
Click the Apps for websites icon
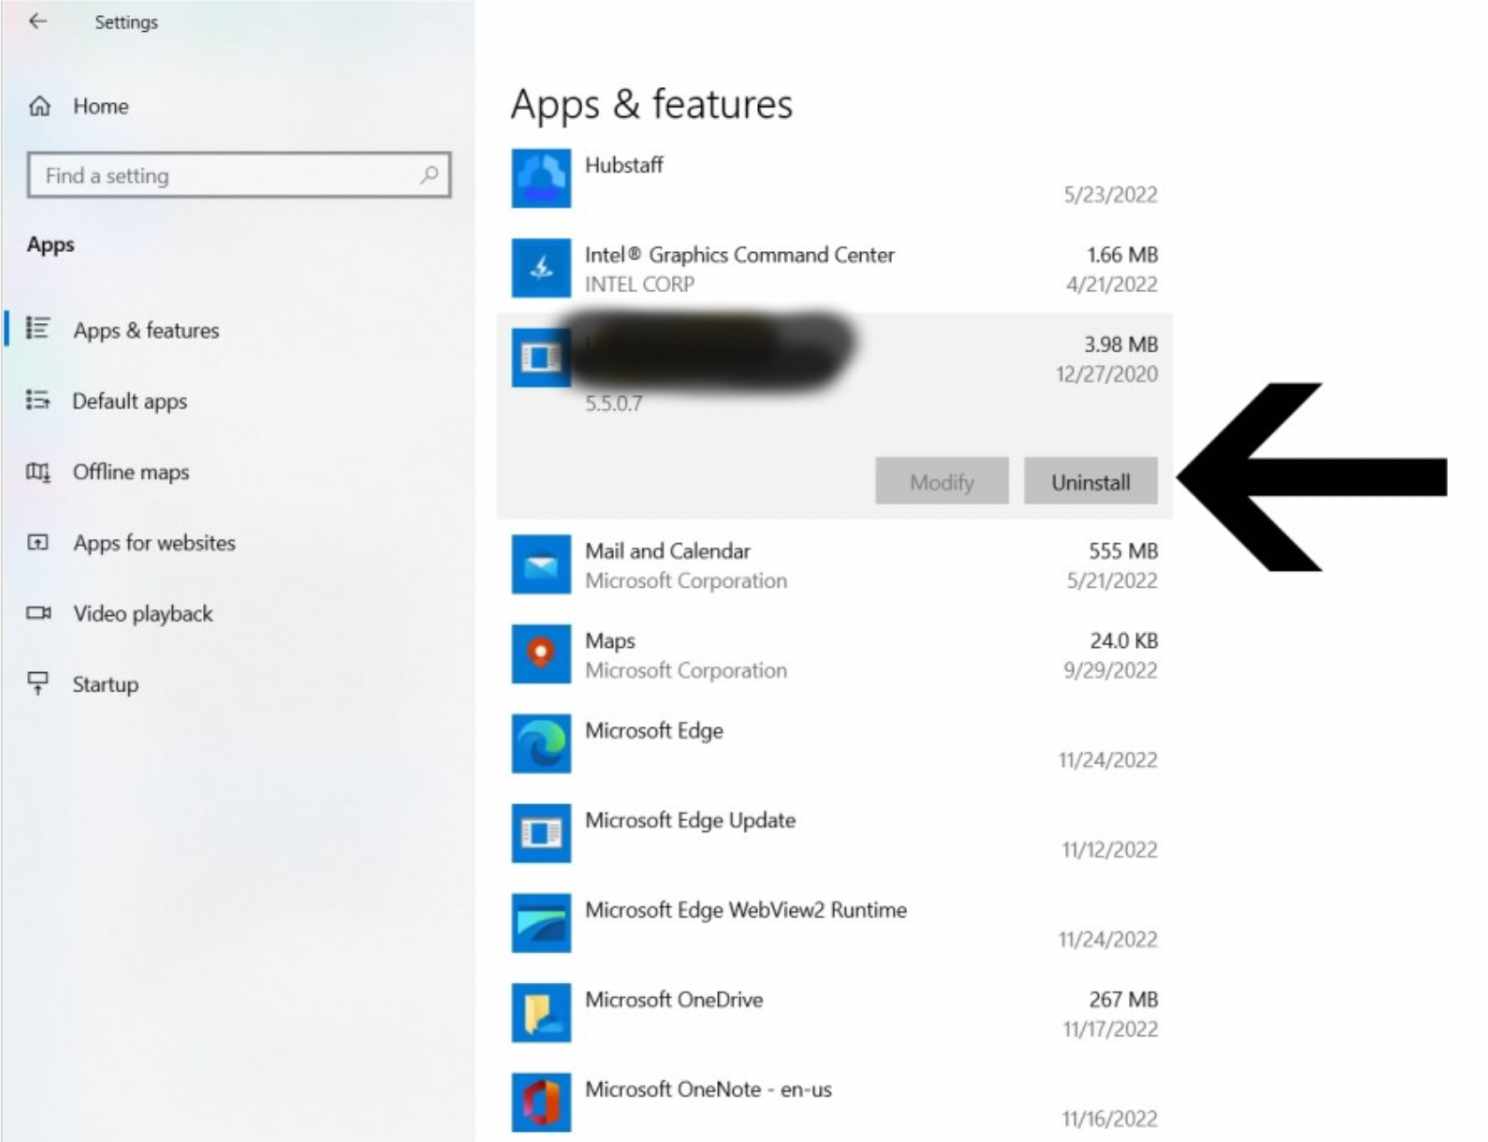tap(38, 543)
